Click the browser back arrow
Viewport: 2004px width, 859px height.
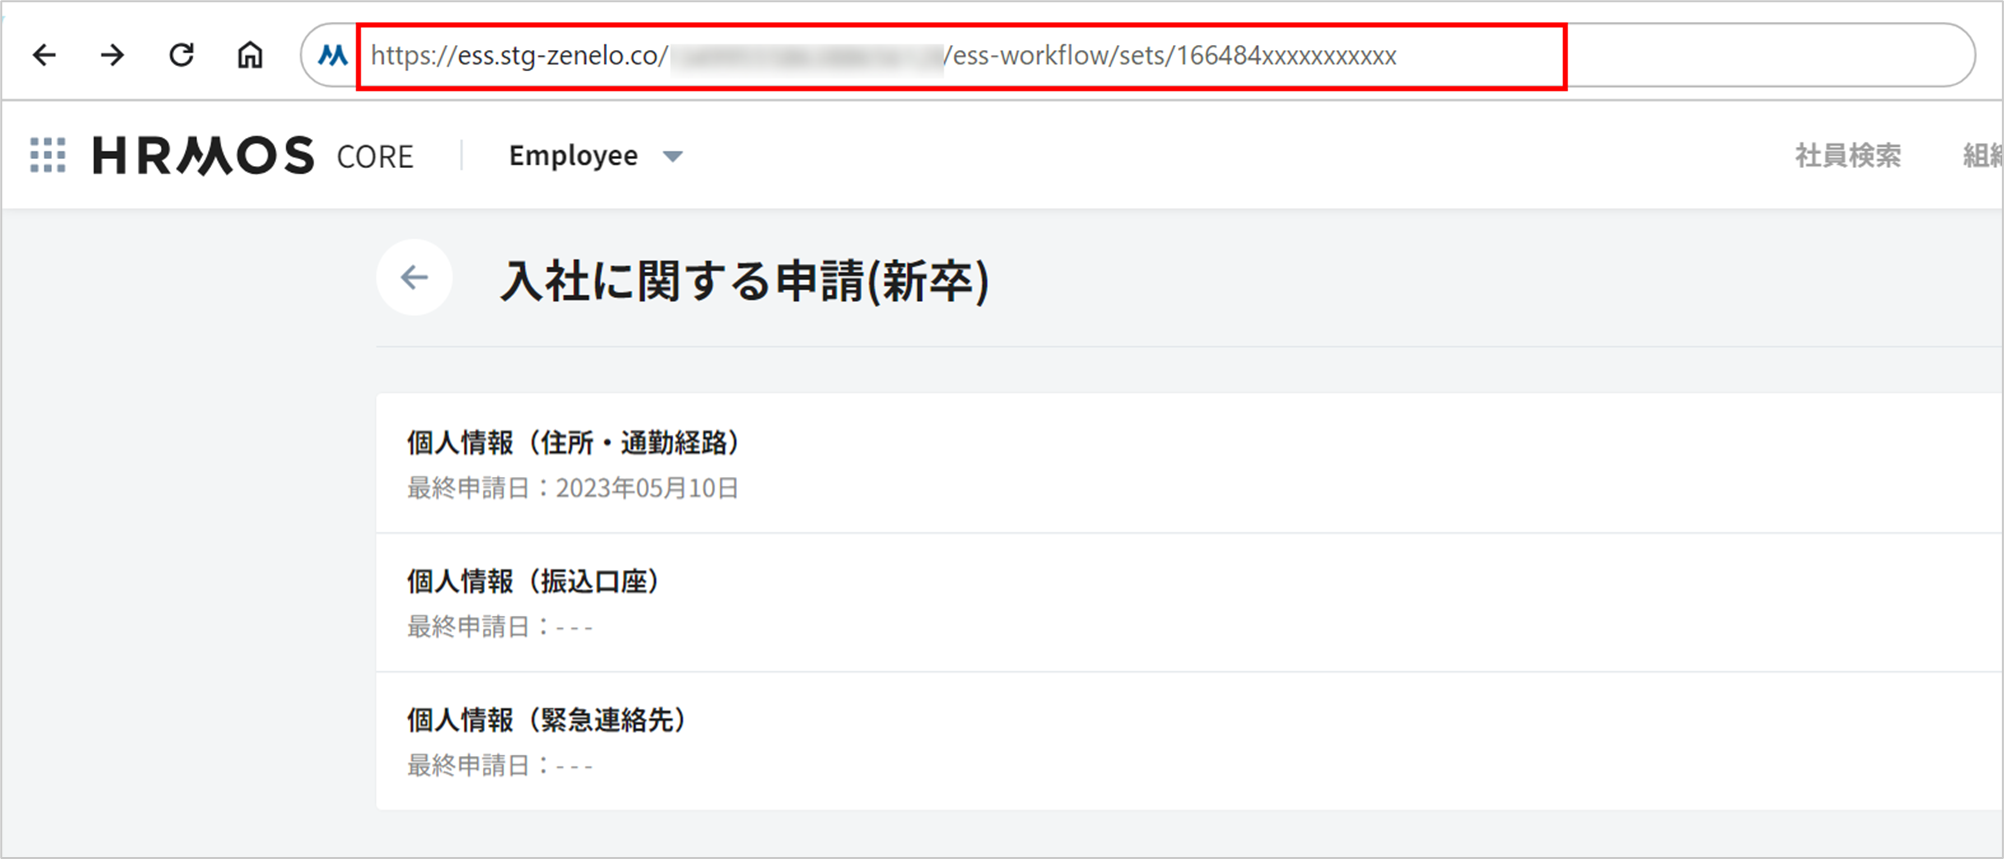click(44, 55)
